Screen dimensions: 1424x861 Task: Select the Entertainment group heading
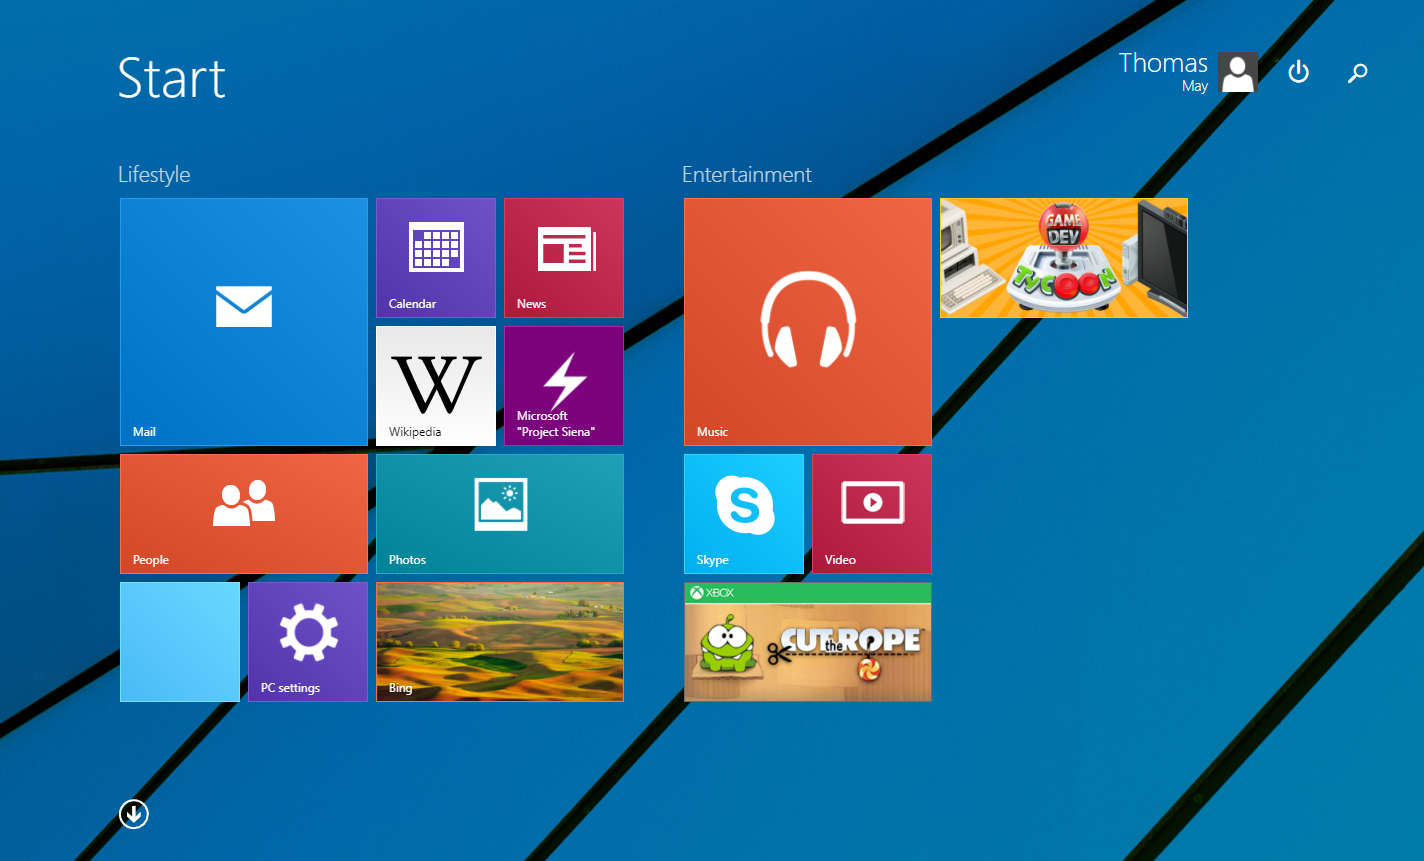coord(747,174)
